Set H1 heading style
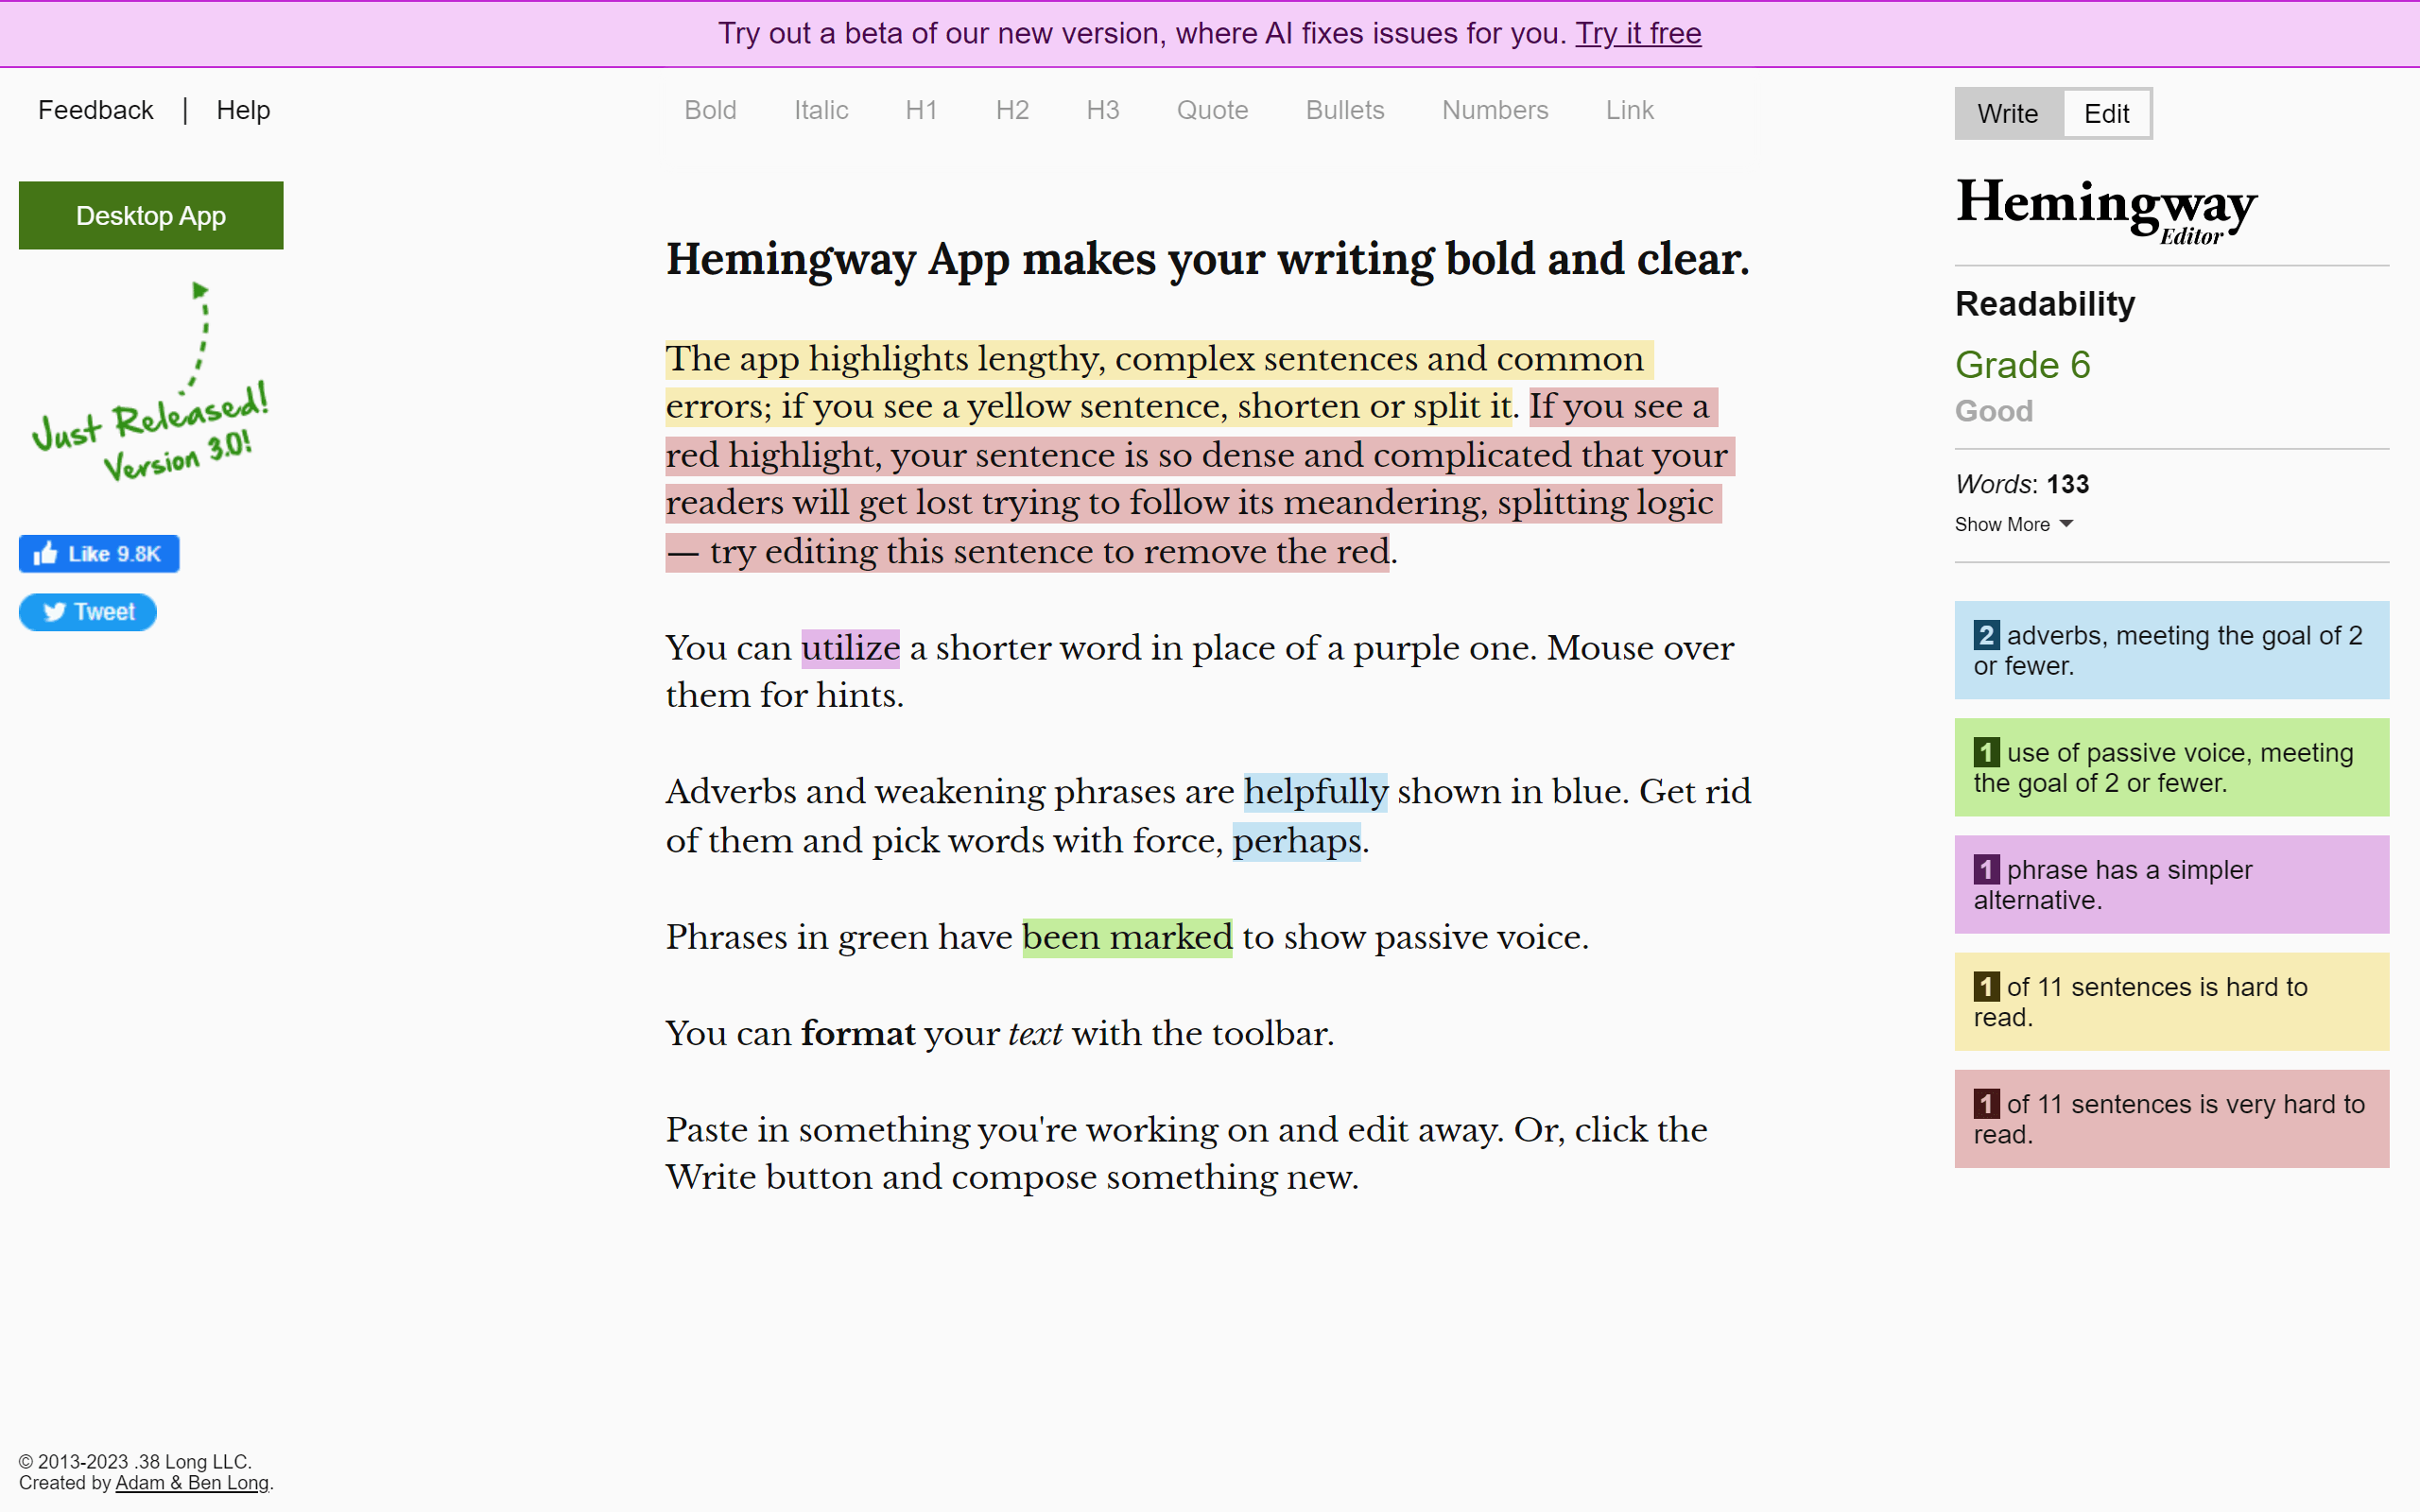Viewport: 2420px width, 1512px height. coord(921,110)
